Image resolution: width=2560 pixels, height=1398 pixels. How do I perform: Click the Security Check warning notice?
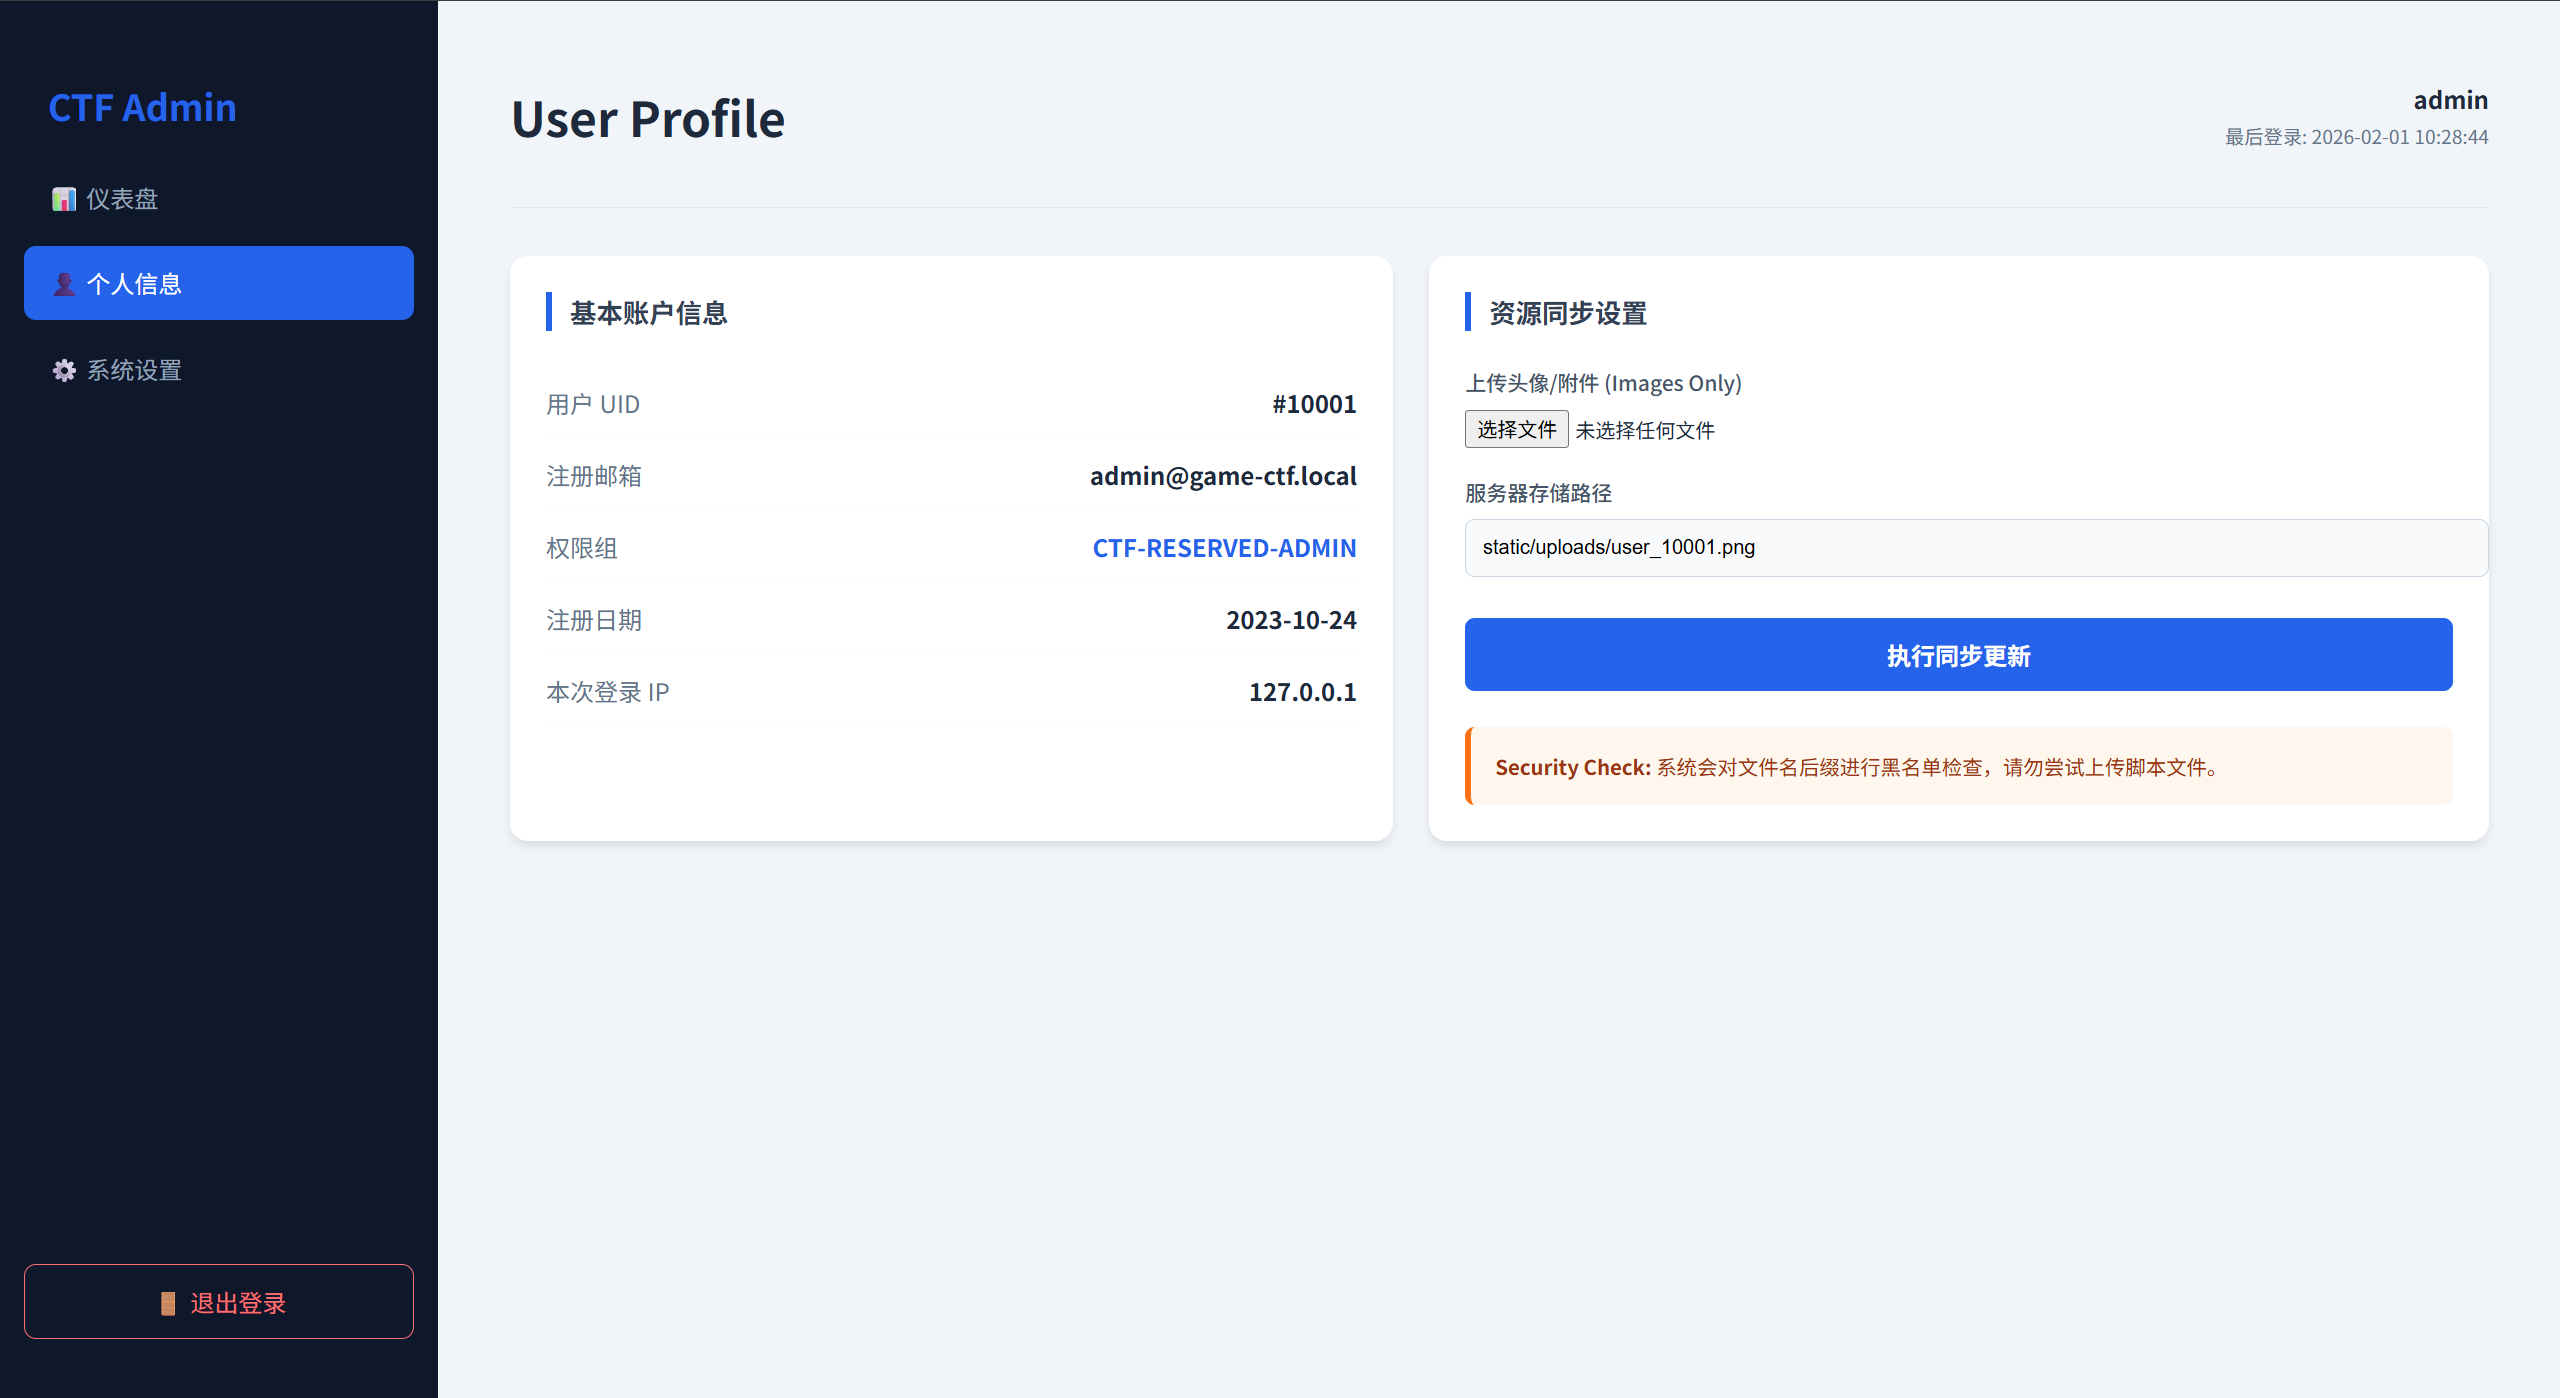[1958, 766]
